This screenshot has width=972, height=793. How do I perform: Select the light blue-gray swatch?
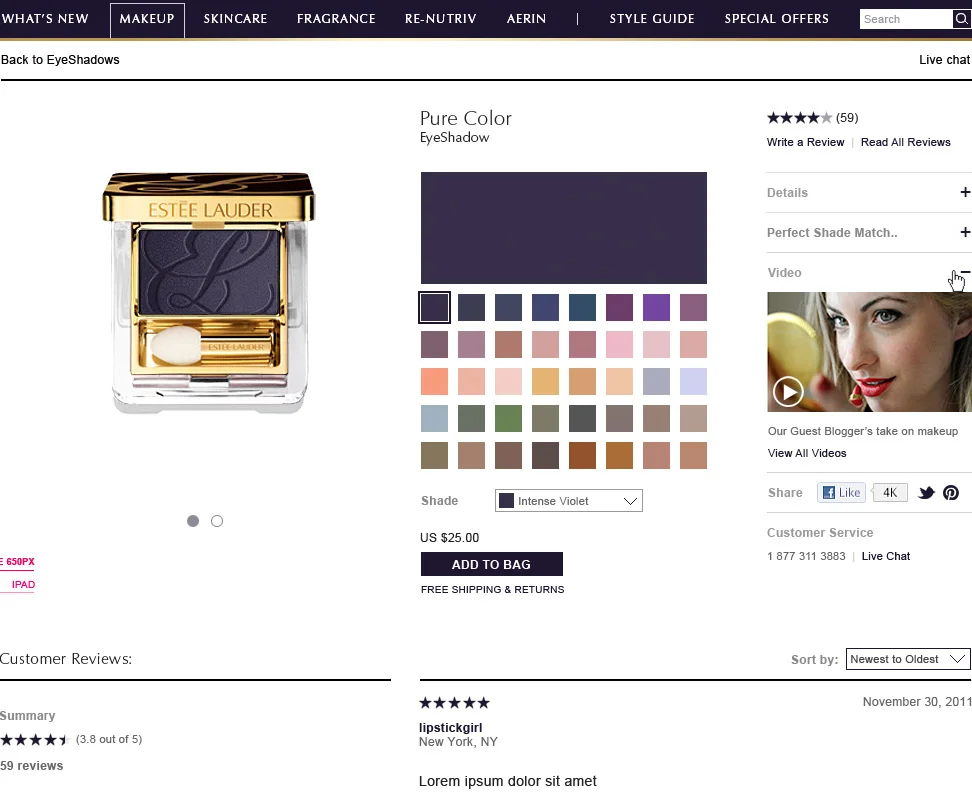click(435, 419)
